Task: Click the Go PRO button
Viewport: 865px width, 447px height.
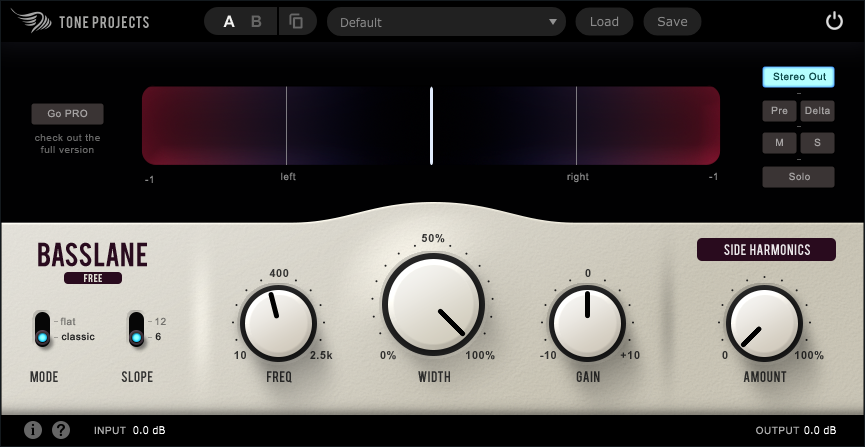Action: [x=67, y=114]
